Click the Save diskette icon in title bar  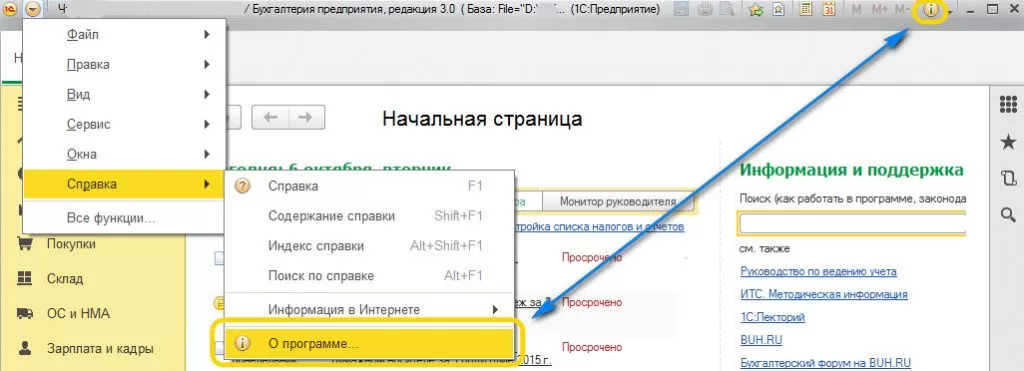pyautogui.click(x=682, y=10)
